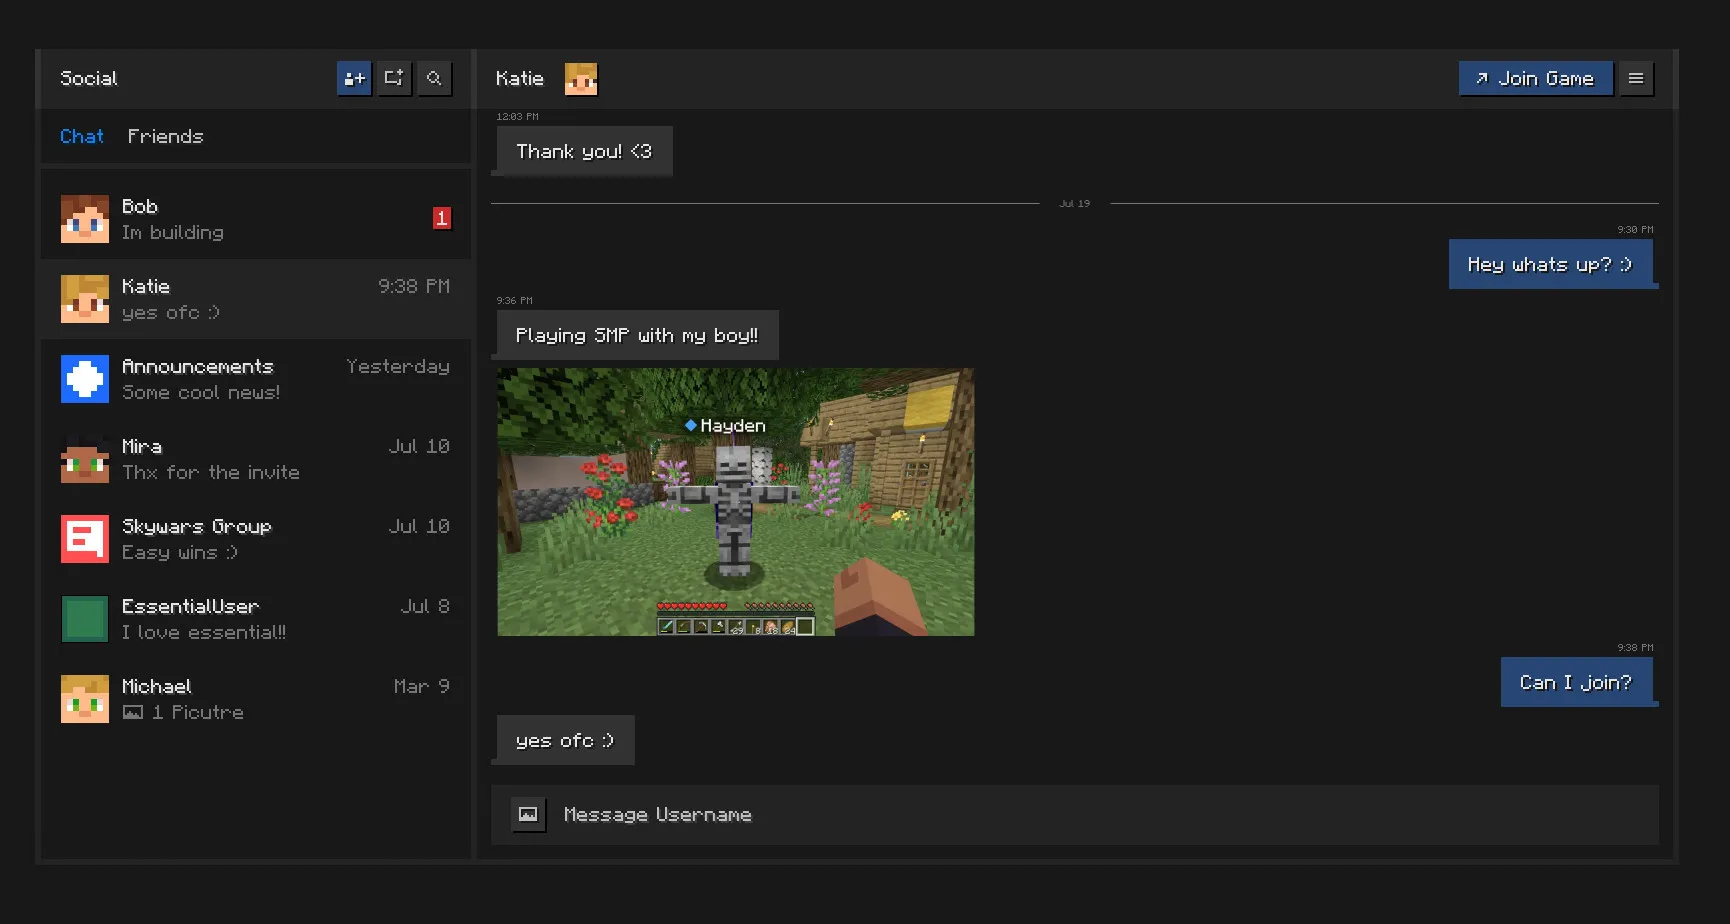Click the add friend icon
The height and width of the screenshot is (924, 1730).
[x=354, y=78]
